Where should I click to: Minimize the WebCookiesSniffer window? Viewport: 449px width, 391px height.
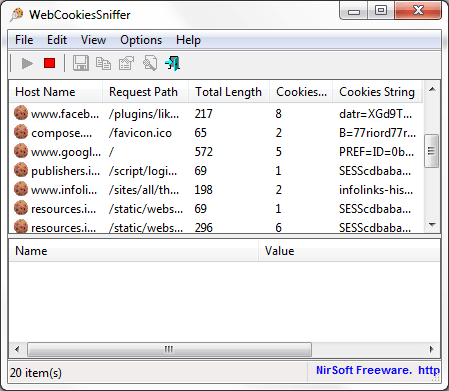(x=354, y=11)
